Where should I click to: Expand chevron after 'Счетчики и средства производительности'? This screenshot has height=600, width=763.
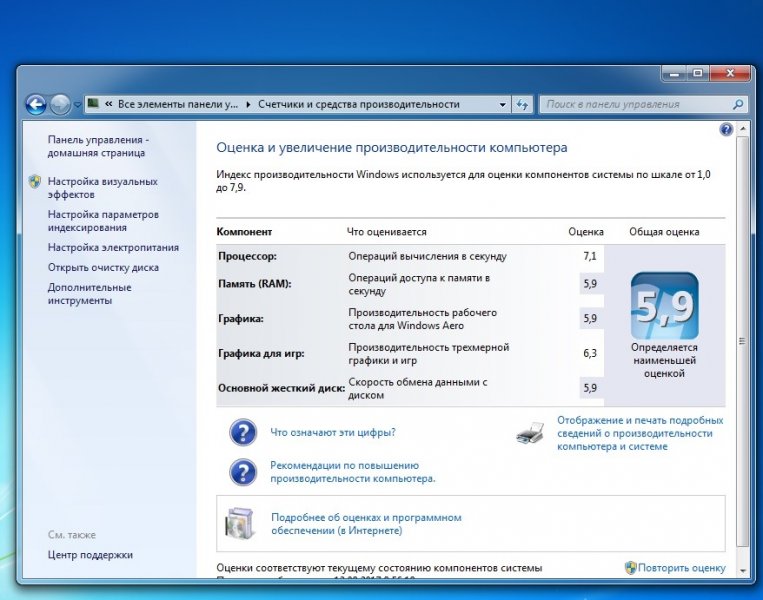click(469, 104)
